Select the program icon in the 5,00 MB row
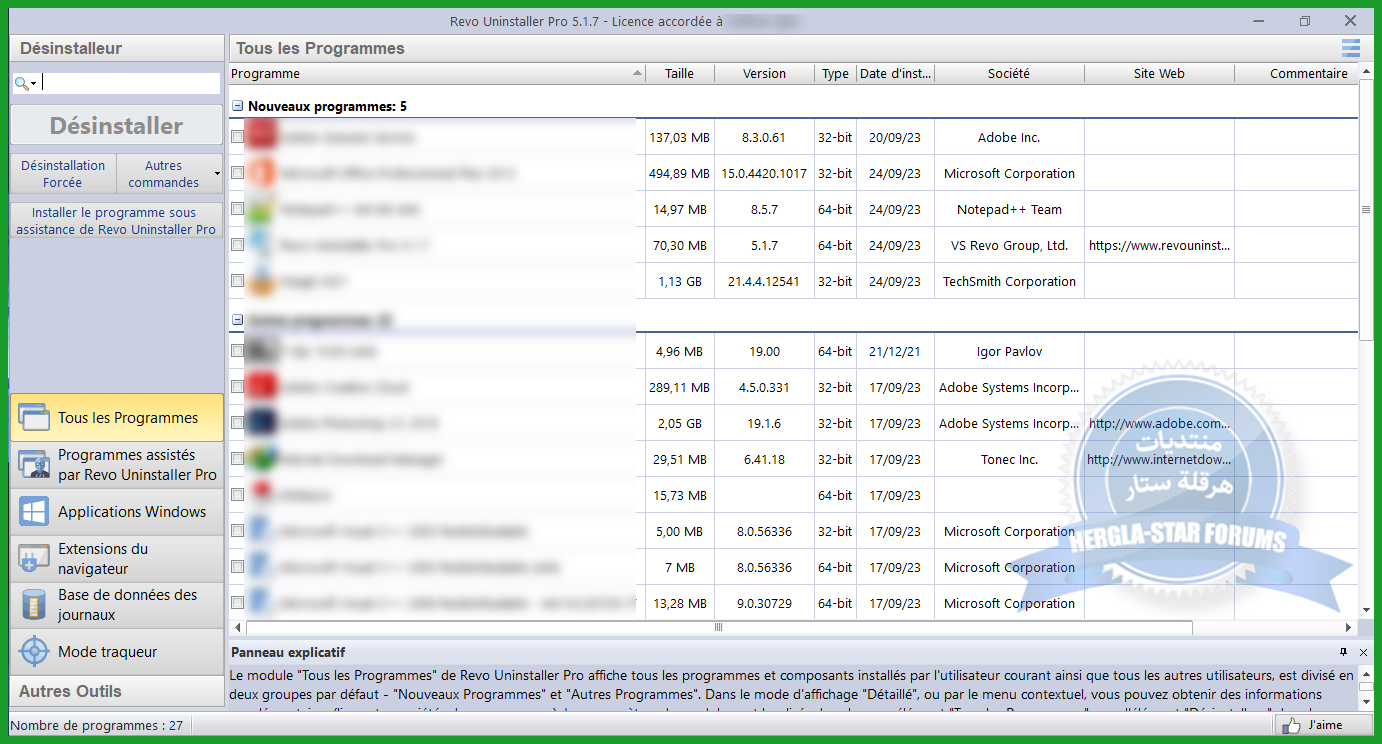 click(x=260, y=531)
